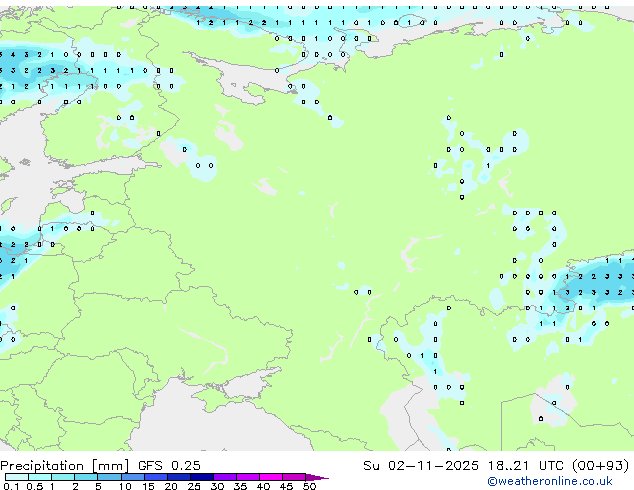Click the 1–2 mm legend color swatch

[x=63, y=477]
